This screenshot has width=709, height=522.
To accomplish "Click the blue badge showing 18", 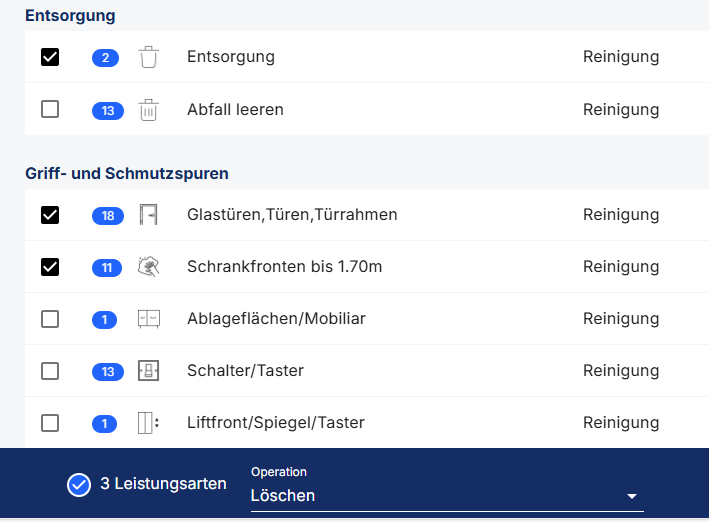I will [x=108, y=216].
